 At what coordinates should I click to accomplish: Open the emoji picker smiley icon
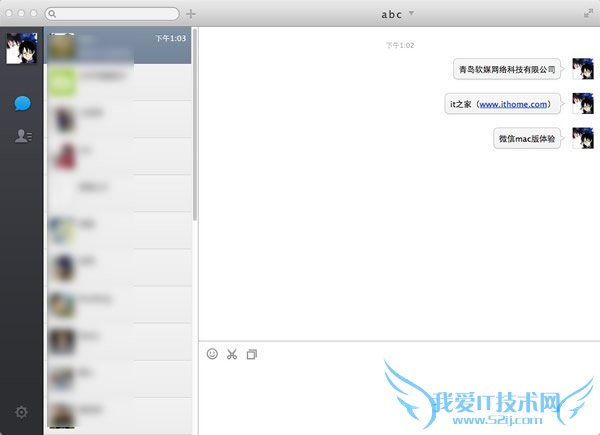click(212, 354)
